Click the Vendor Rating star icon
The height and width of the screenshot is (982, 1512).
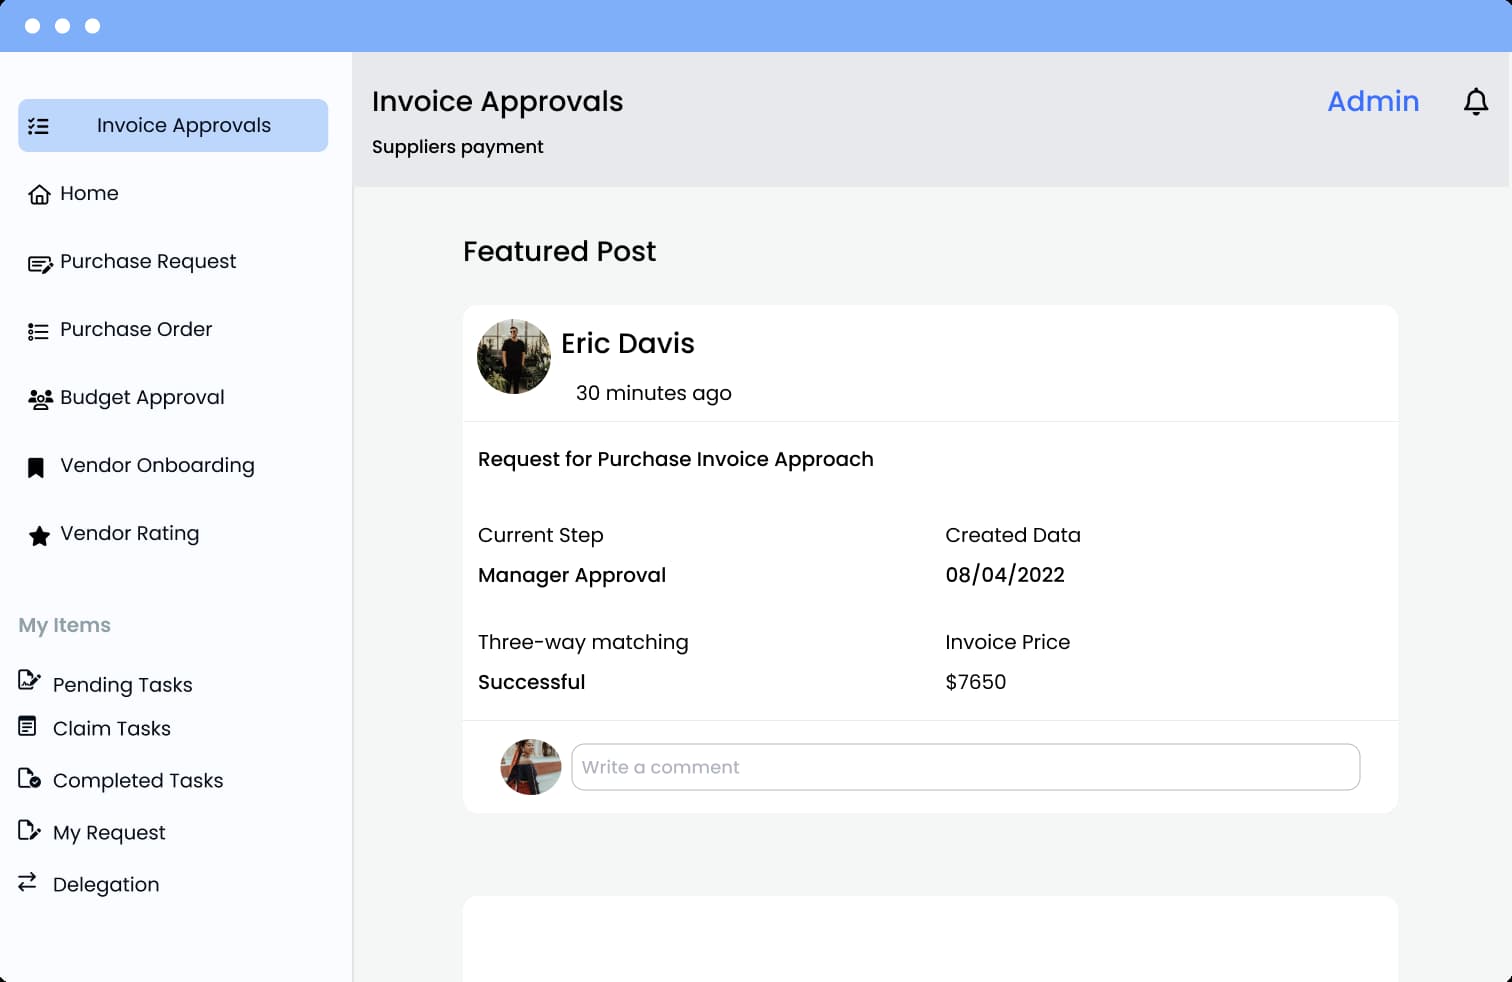[x=39, y=536]
